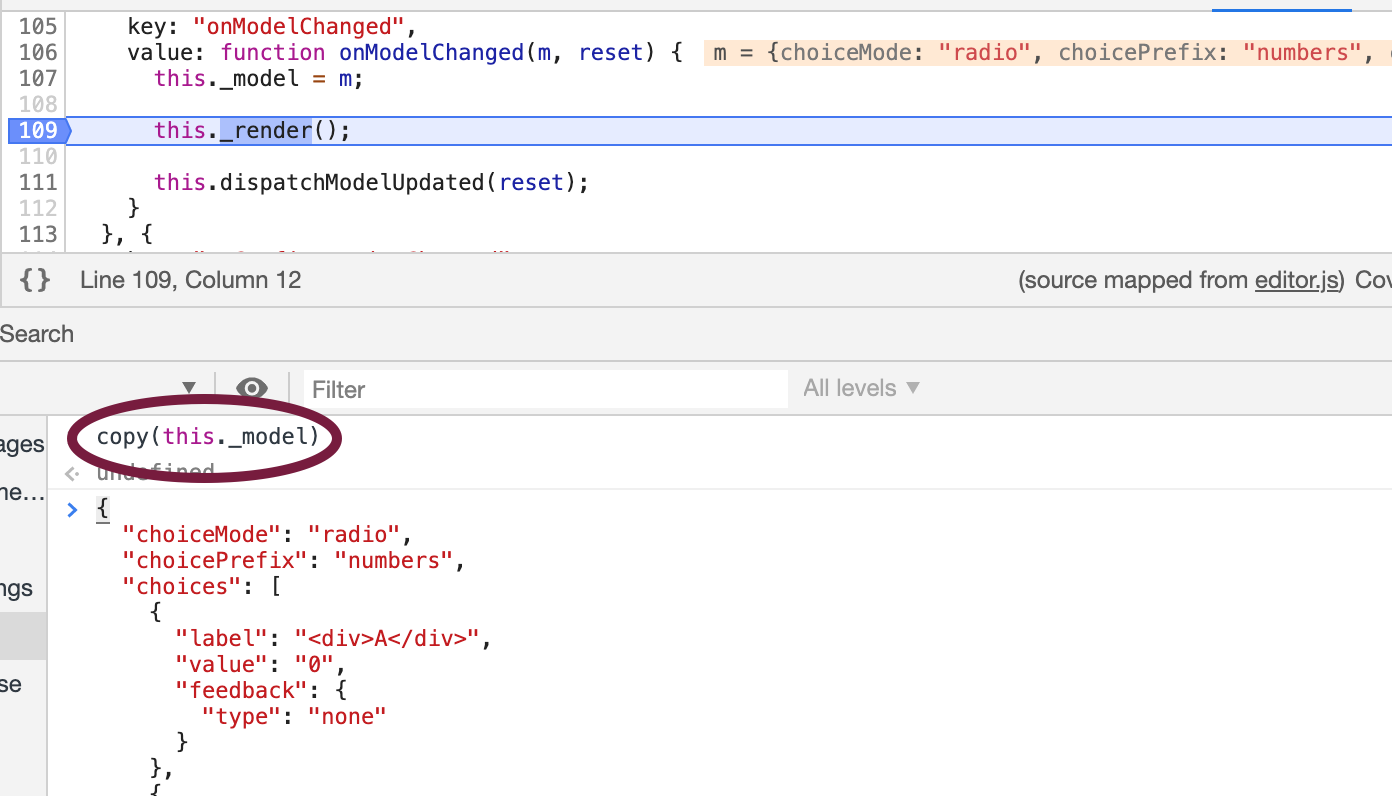Image resolution: width=1392 pixels, height=796 pixels.
Task: Click gutter line number 113
Action: click(x=38, y=234)
